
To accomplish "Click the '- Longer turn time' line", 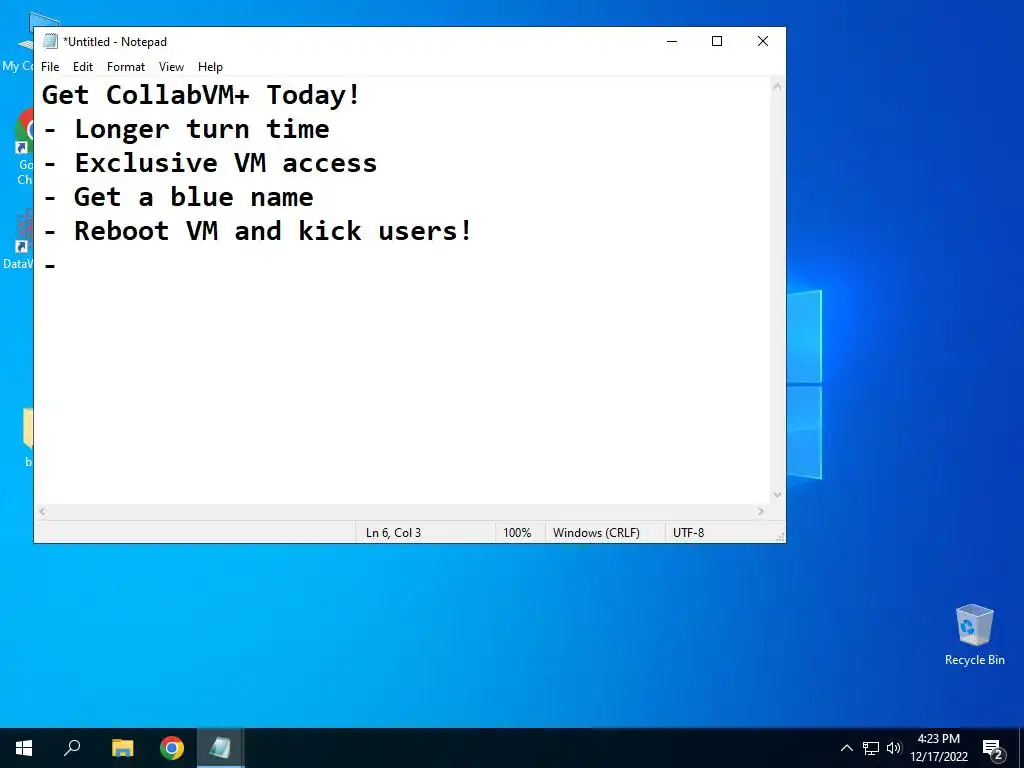I will click(x=185, y=129).
